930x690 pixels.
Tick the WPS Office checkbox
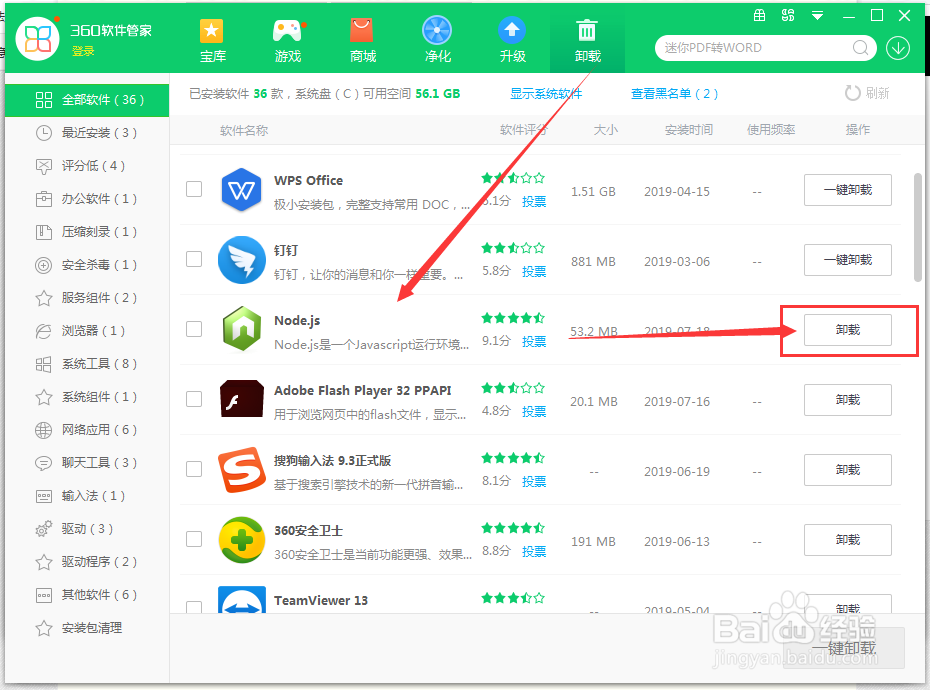[x=194, y=189]
